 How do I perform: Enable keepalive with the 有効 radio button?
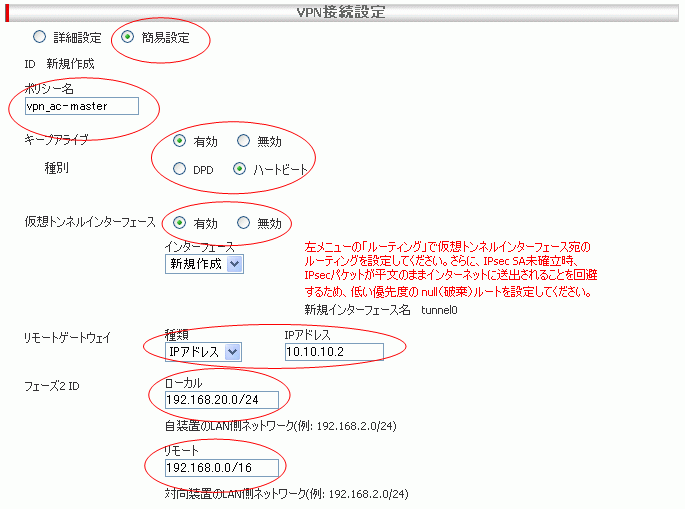coord(179,141)
